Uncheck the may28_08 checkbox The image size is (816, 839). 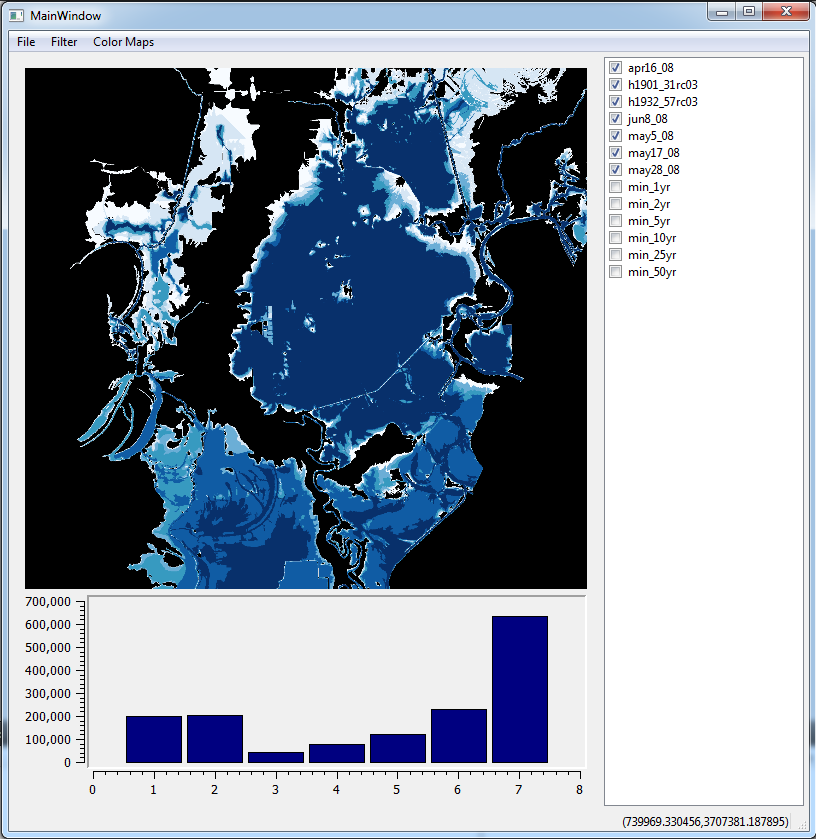[x=615, y=170]
